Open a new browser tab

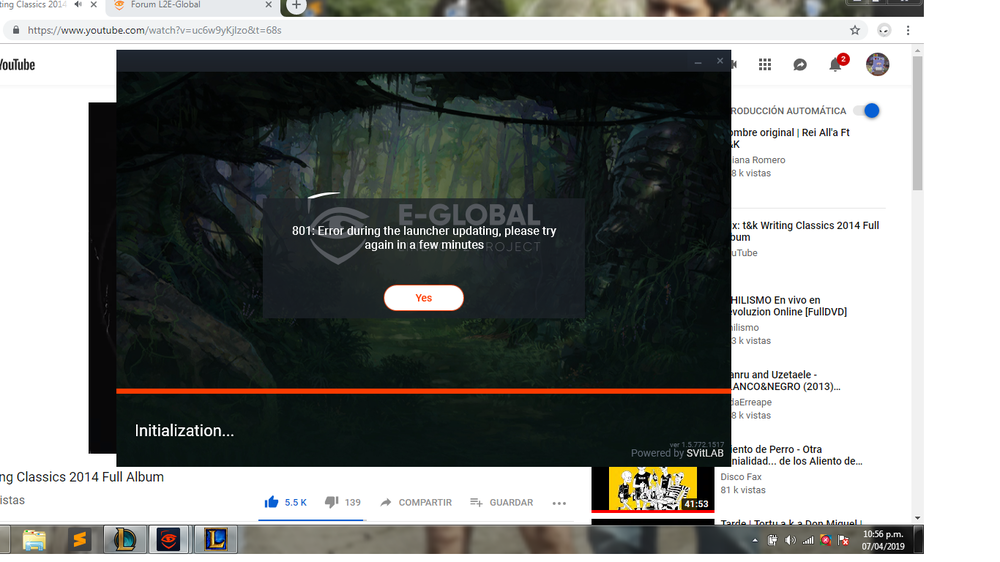(296, 6)
